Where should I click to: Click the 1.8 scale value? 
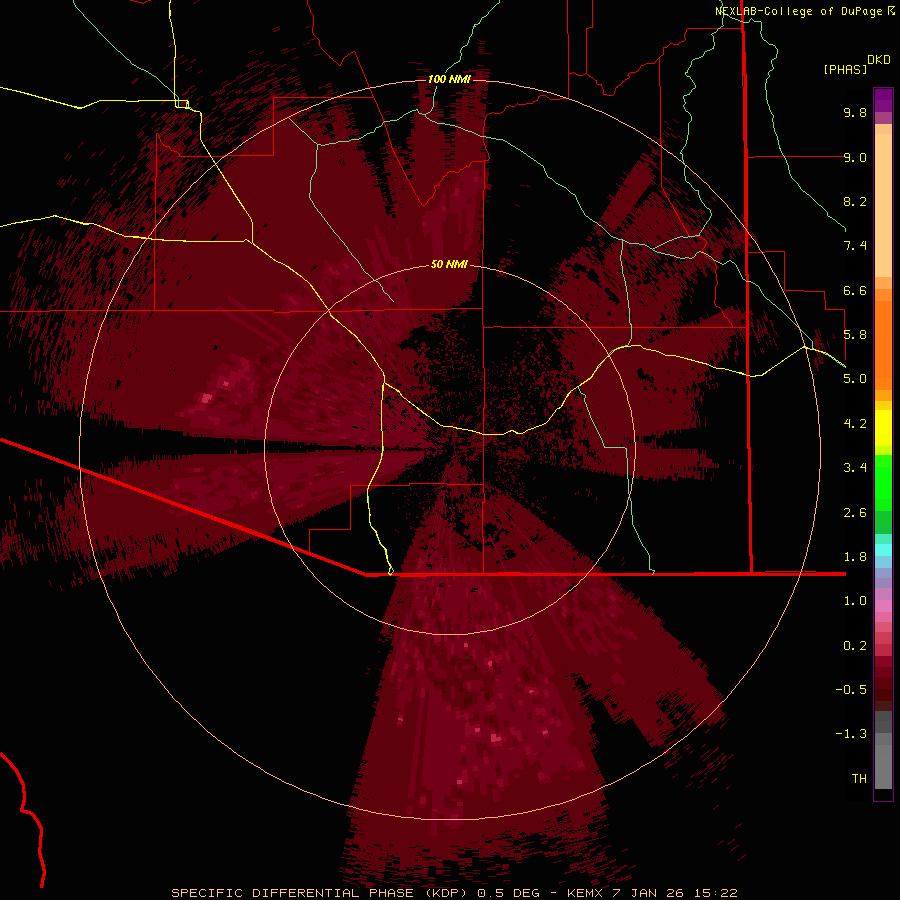(855, 556)
